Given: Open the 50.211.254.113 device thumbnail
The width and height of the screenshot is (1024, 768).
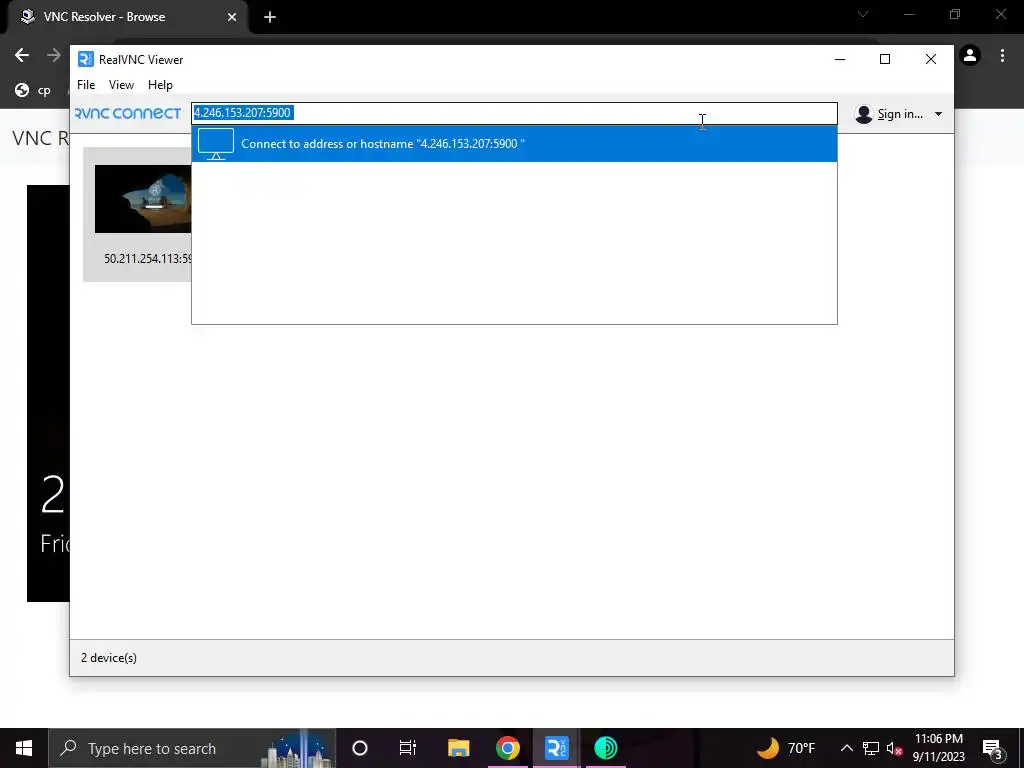Looking at the screenshot, I should click(143, 199).
